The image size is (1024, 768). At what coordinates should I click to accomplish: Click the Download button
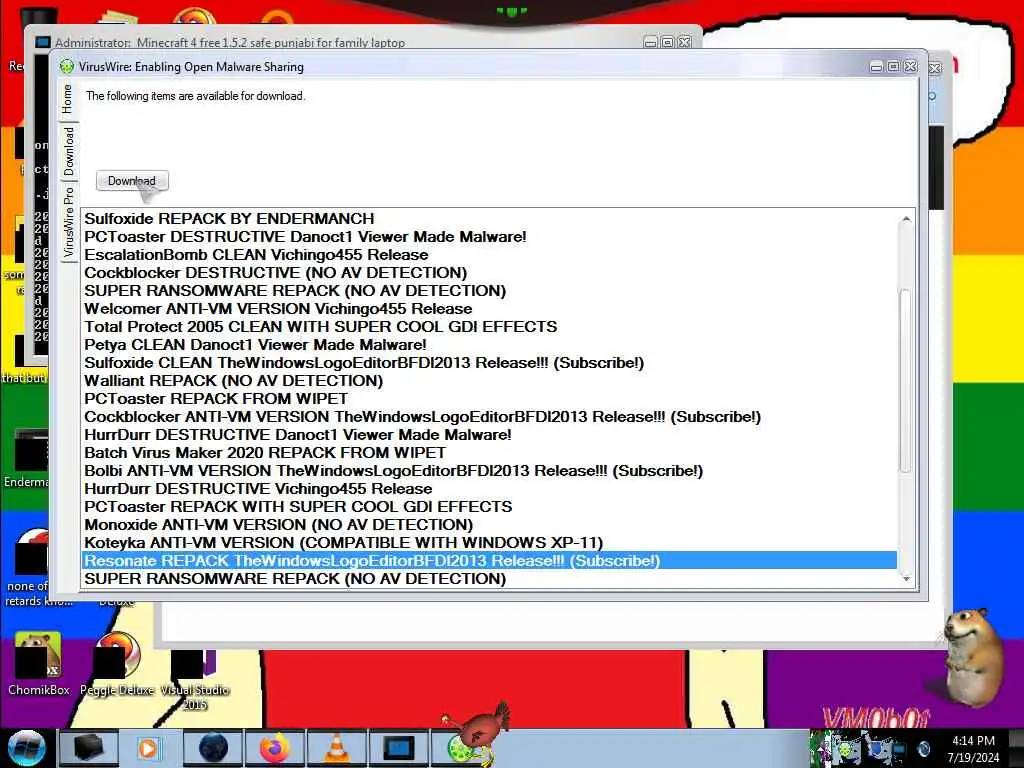click(x=132, y=181)
